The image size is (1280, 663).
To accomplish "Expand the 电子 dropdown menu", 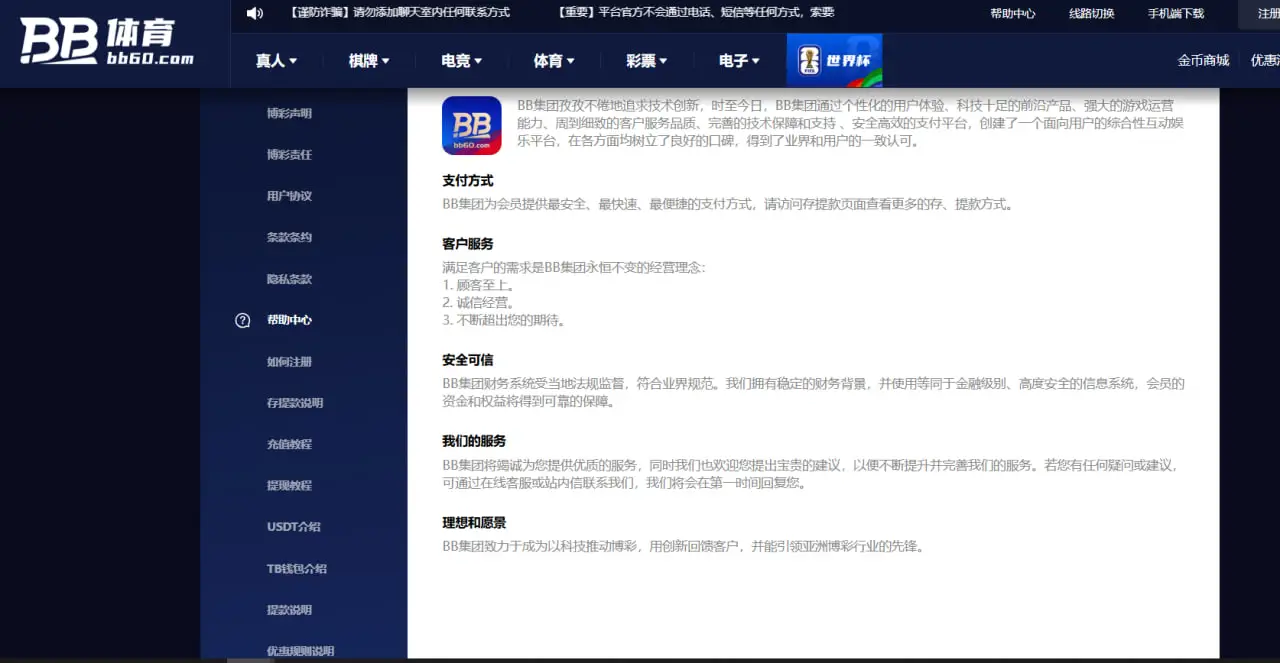I will point(739,61).
